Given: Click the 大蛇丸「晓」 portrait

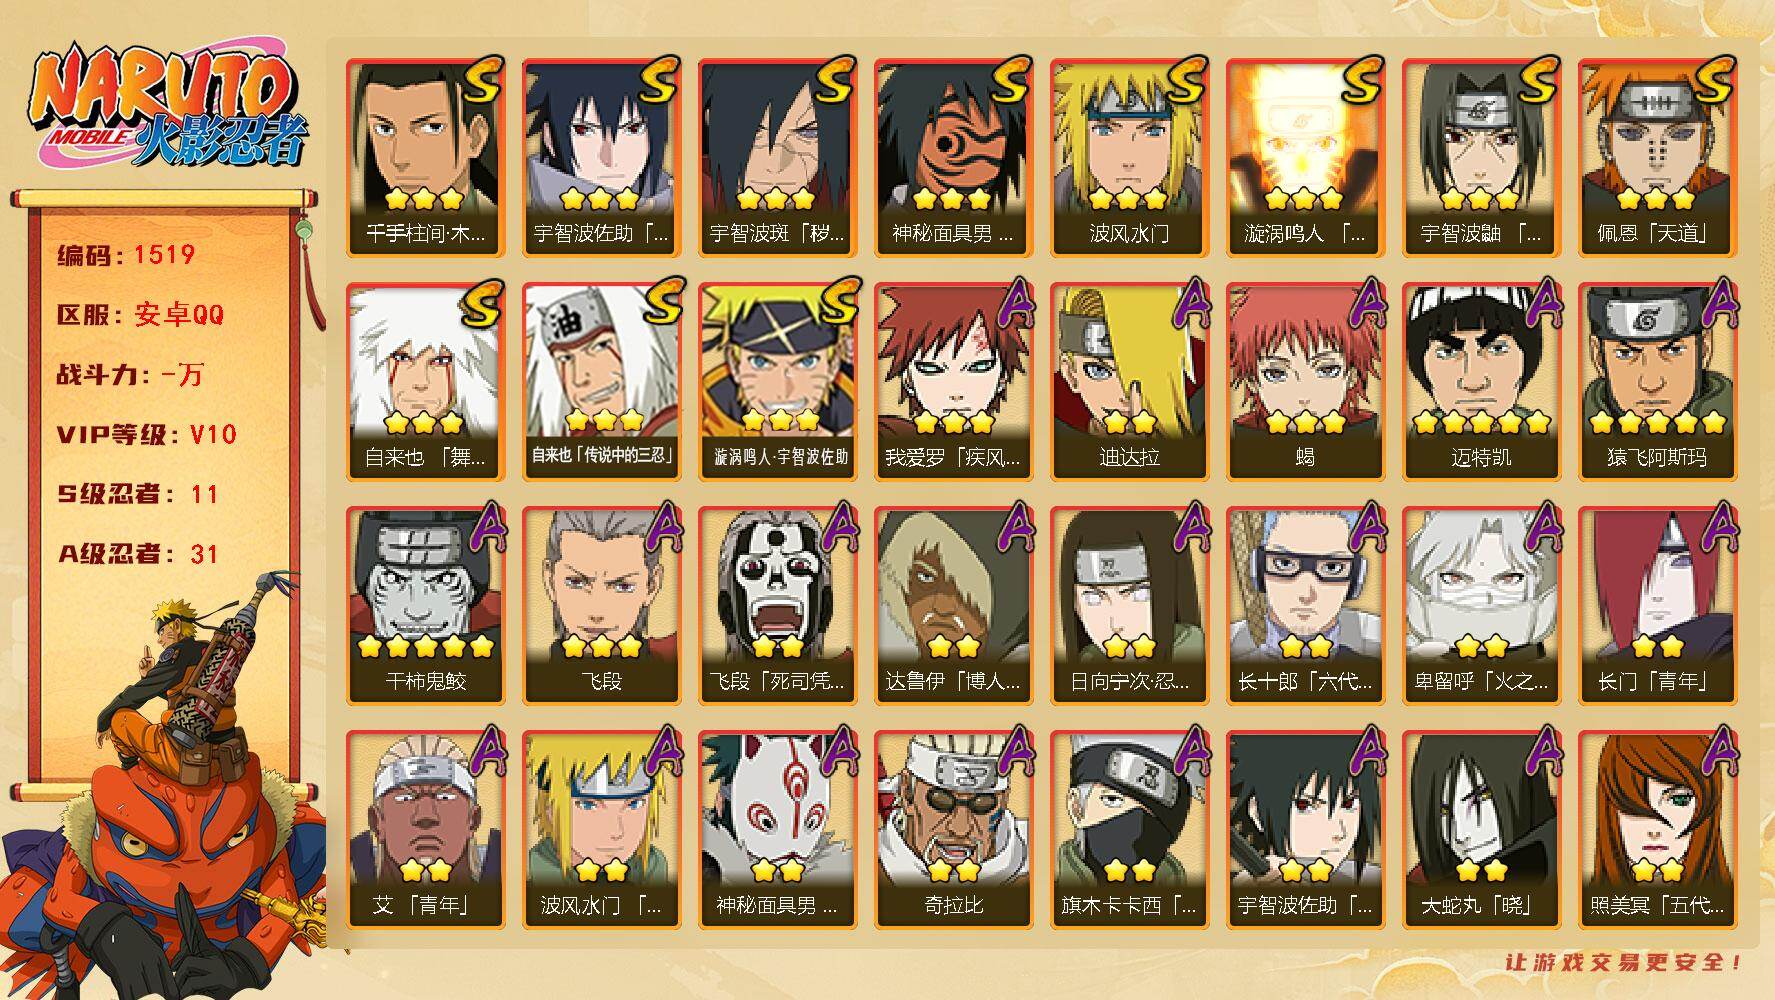Looking at the screenshot, I should (1481, 808).
